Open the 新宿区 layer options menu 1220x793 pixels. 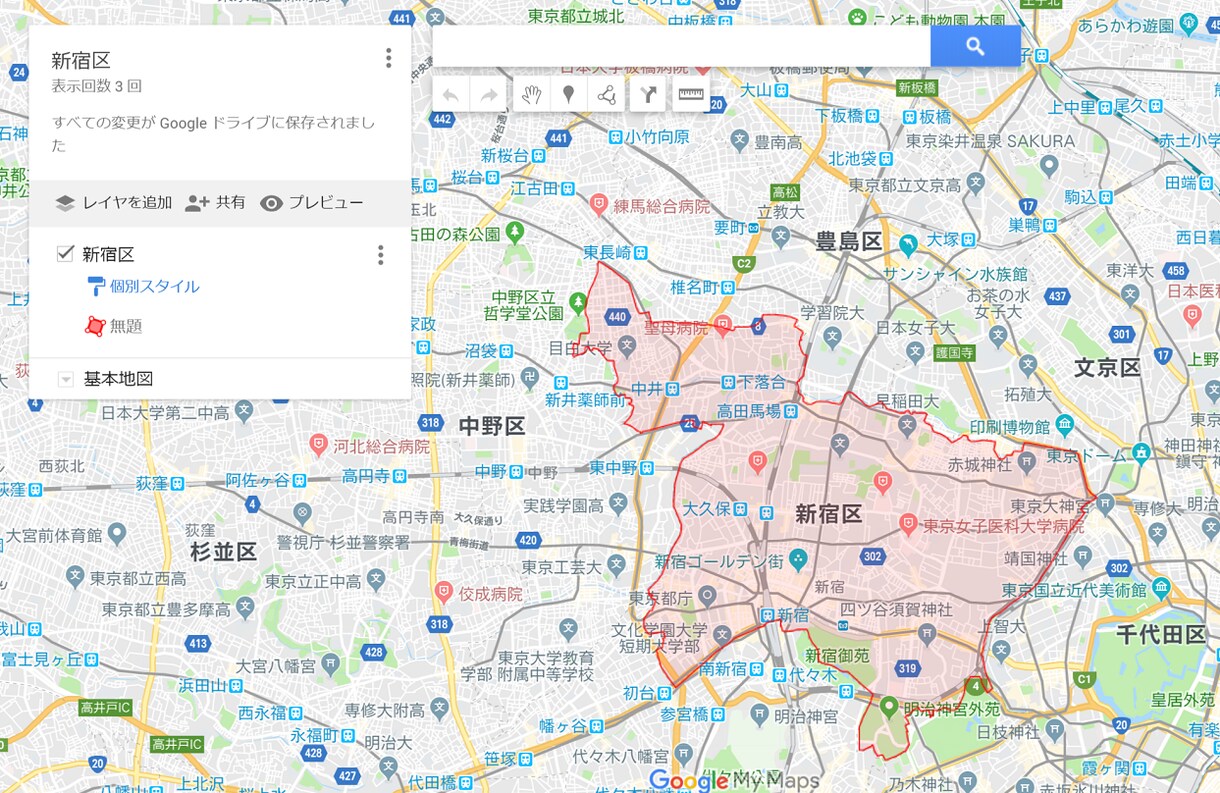coord(380,256)
